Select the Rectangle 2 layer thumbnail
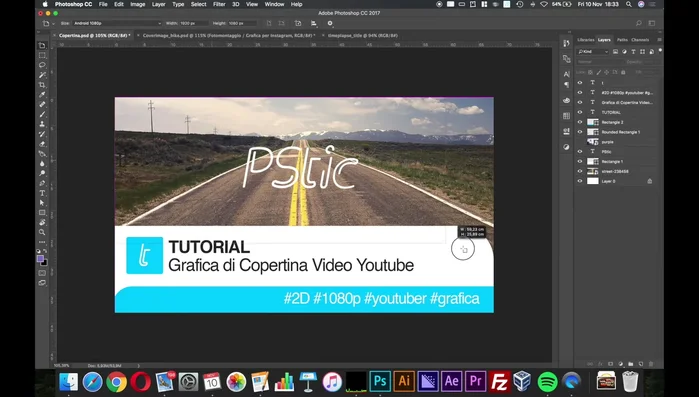Image resolution: width=699 pixels, height=397 pixels. point(593,122)
